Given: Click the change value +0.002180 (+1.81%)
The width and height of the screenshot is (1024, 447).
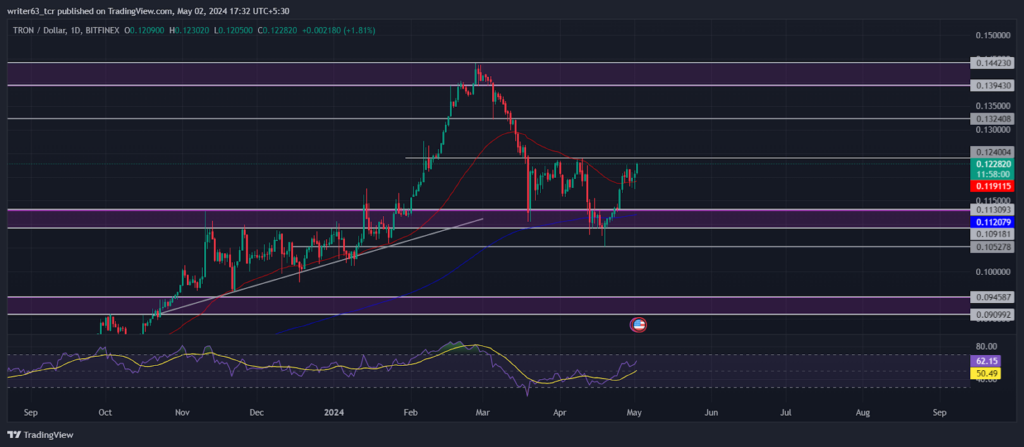Looking at the screenshot, I should pos(340,30).
